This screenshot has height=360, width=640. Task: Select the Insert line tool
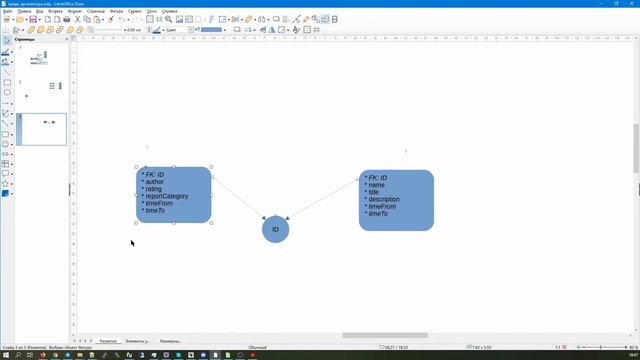pos(7,73)
